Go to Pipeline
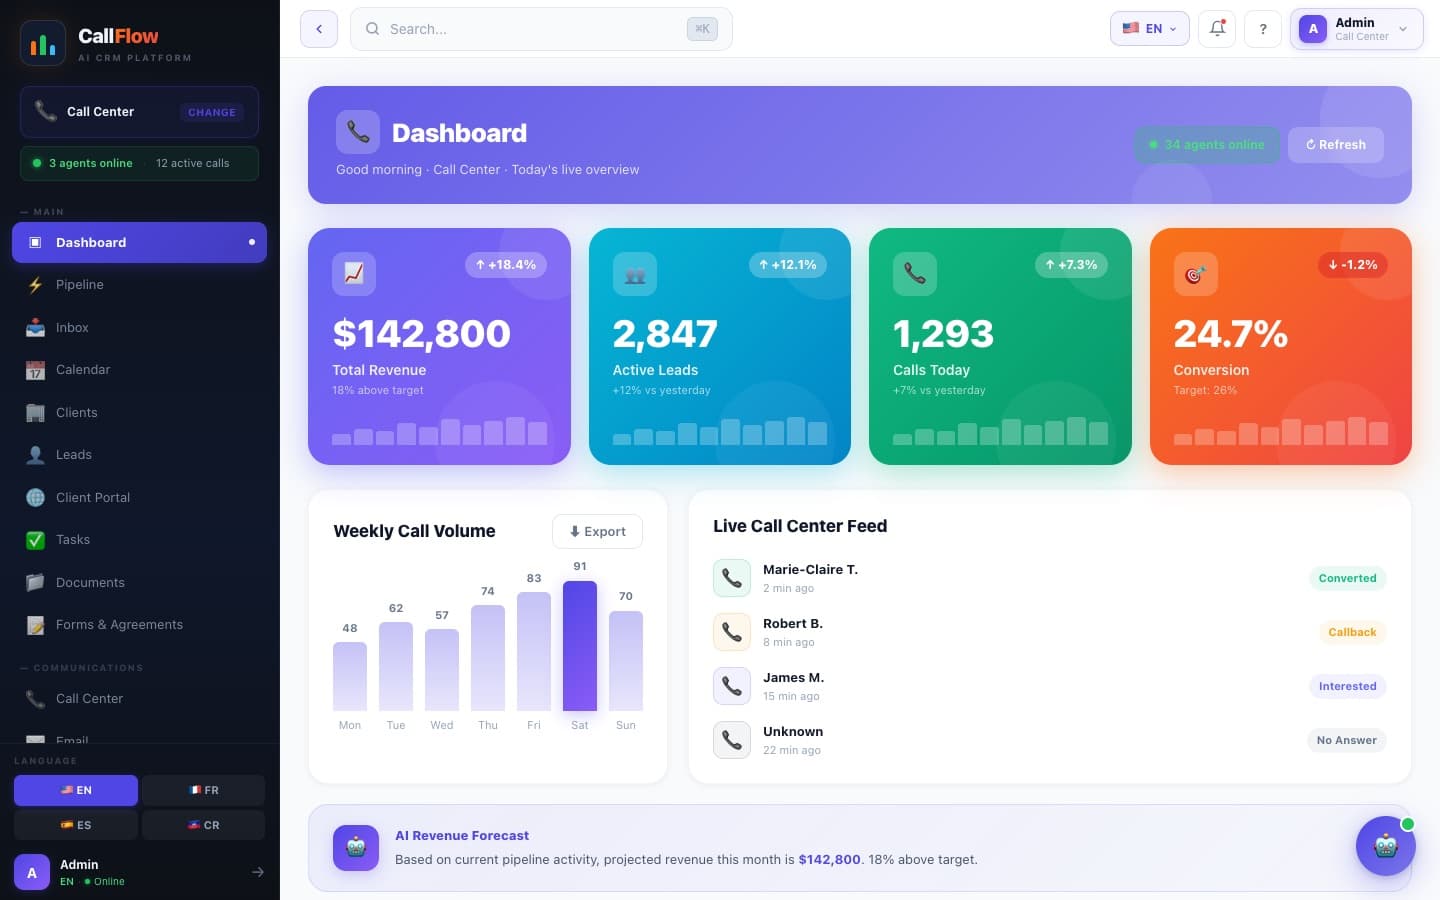 click(x=139, y=285)
